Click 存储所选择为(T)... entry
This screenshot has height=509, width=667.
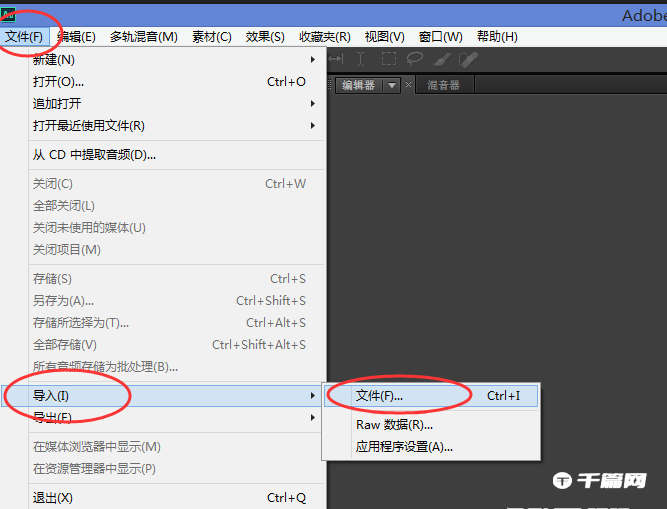[176, 323]
